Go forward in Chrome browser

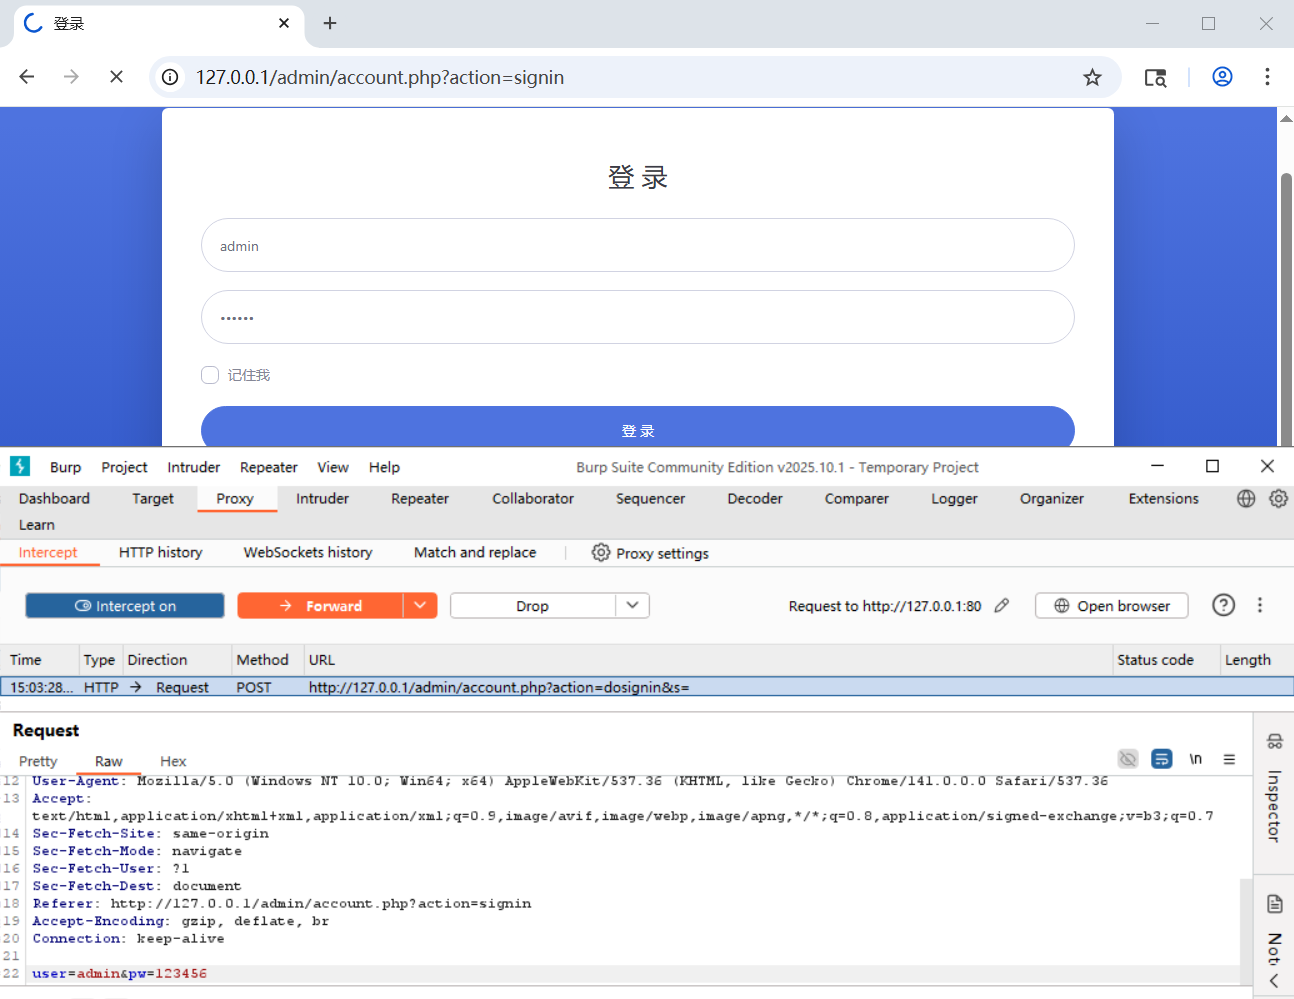(71, 77)
